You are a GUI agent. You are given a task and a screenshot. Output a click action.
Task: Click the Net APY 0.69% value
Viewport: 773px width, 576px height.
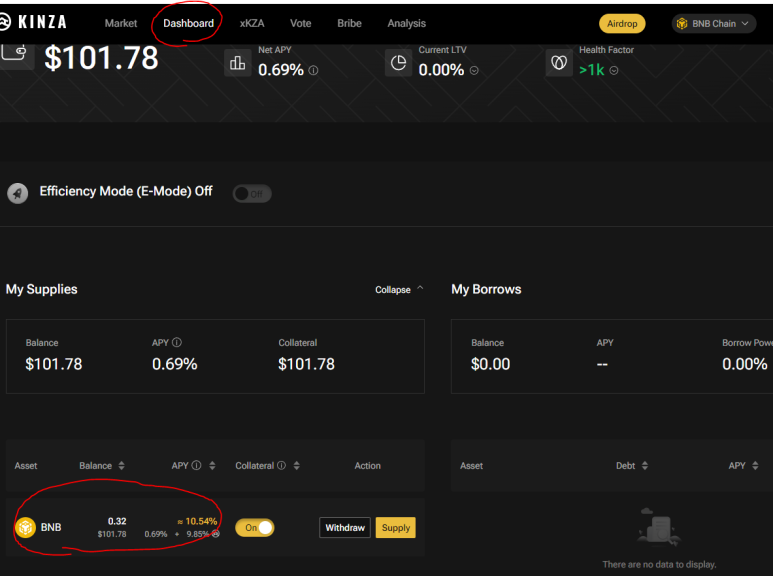coord(281,70)
